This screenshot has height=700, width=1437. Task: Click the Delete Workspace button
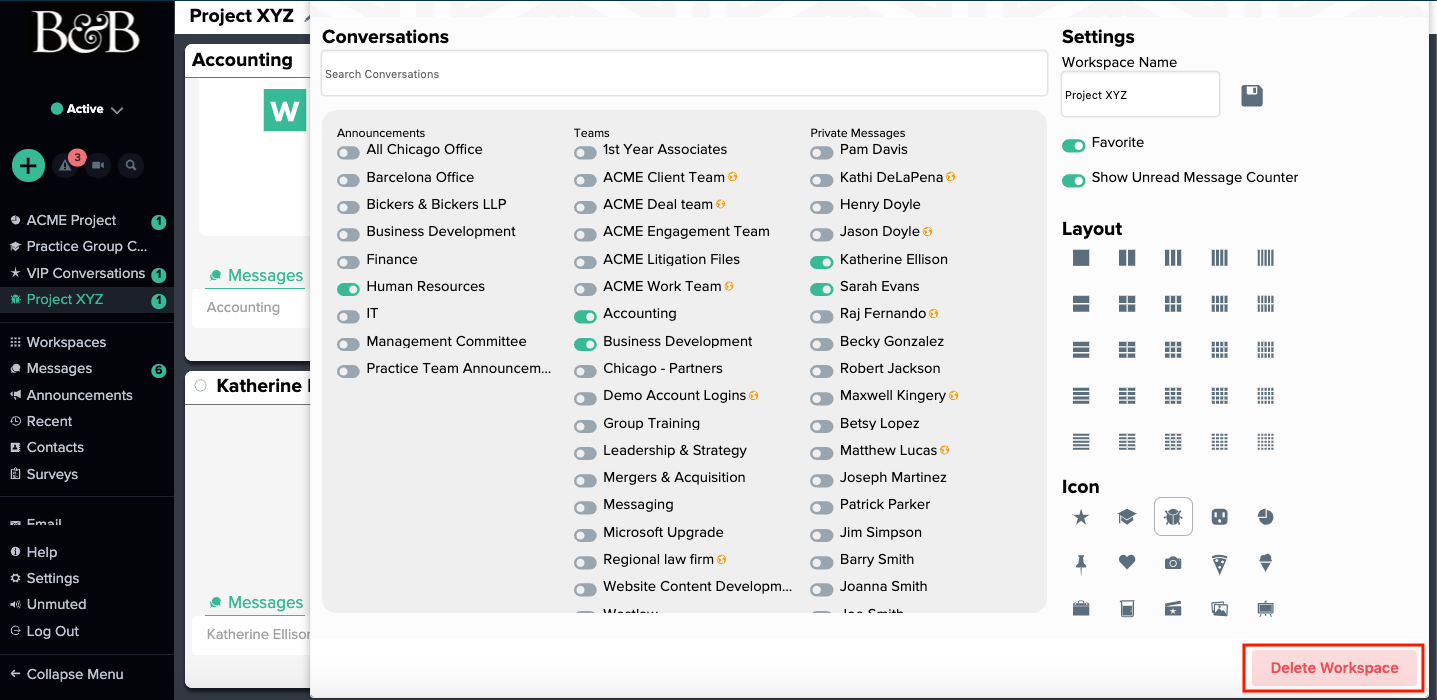tap(1333, 668)
